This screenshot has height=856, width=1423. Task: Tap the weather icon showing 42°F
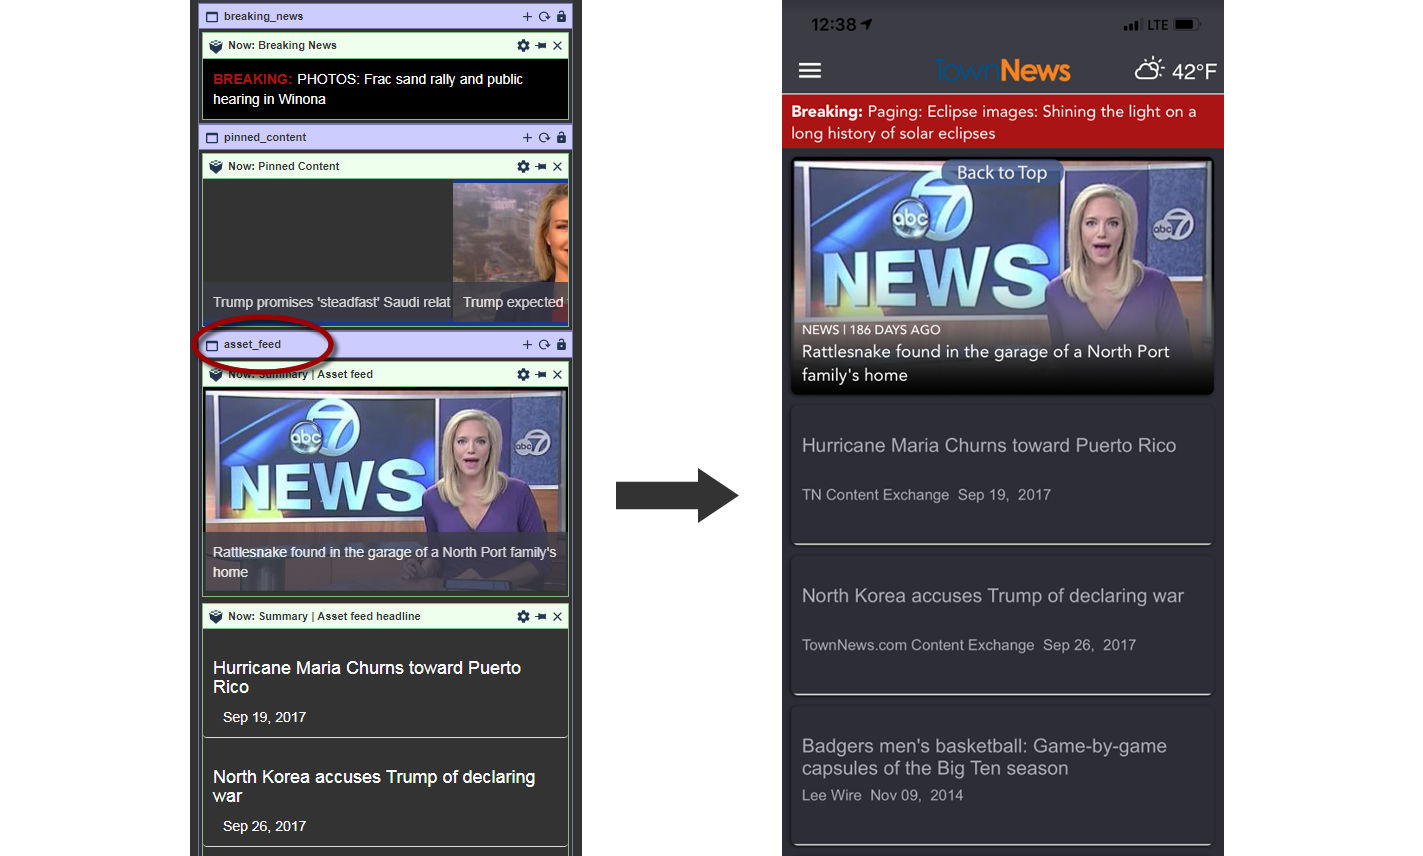coord(1149,69)
